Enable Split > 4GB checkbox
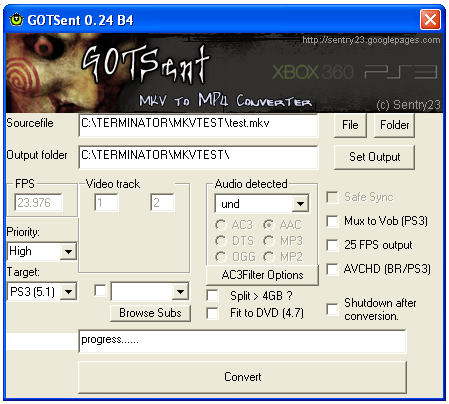This screenshot has width=449, height=404. [x=213, y=295]
